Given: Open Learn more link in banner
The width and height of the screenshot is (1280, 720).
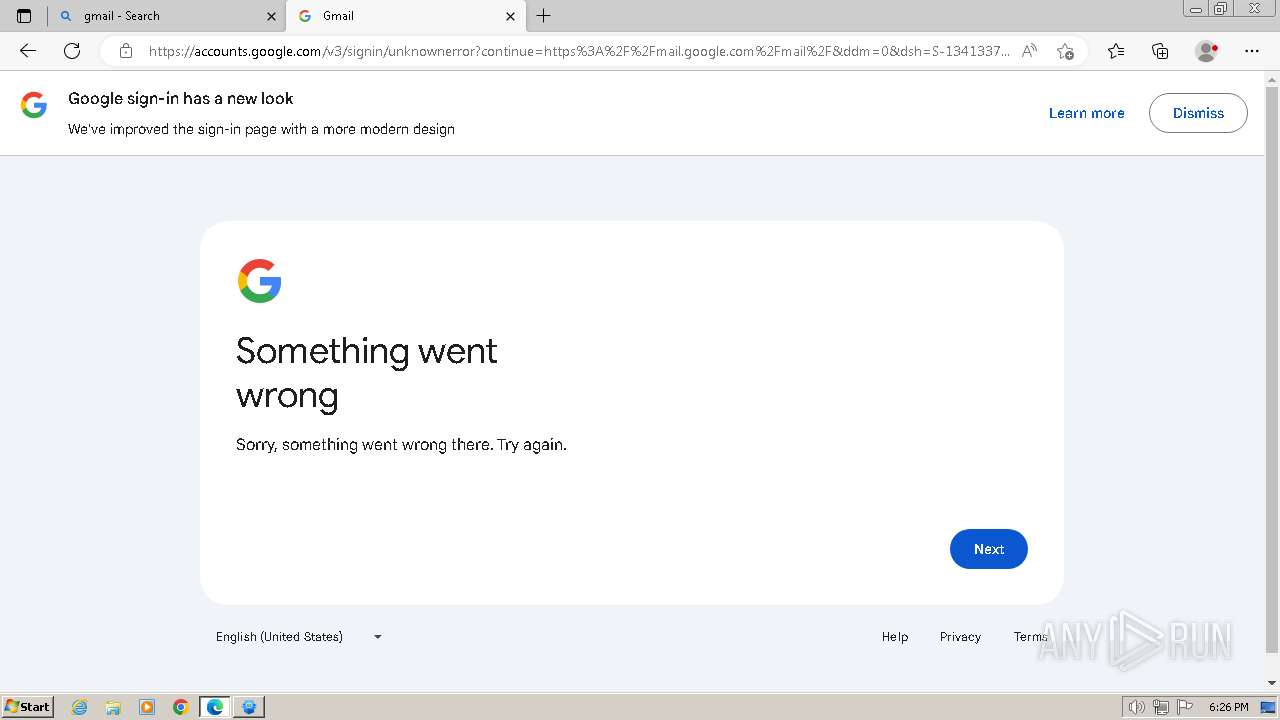Looking at the screenshot, I should point(1086,113).
